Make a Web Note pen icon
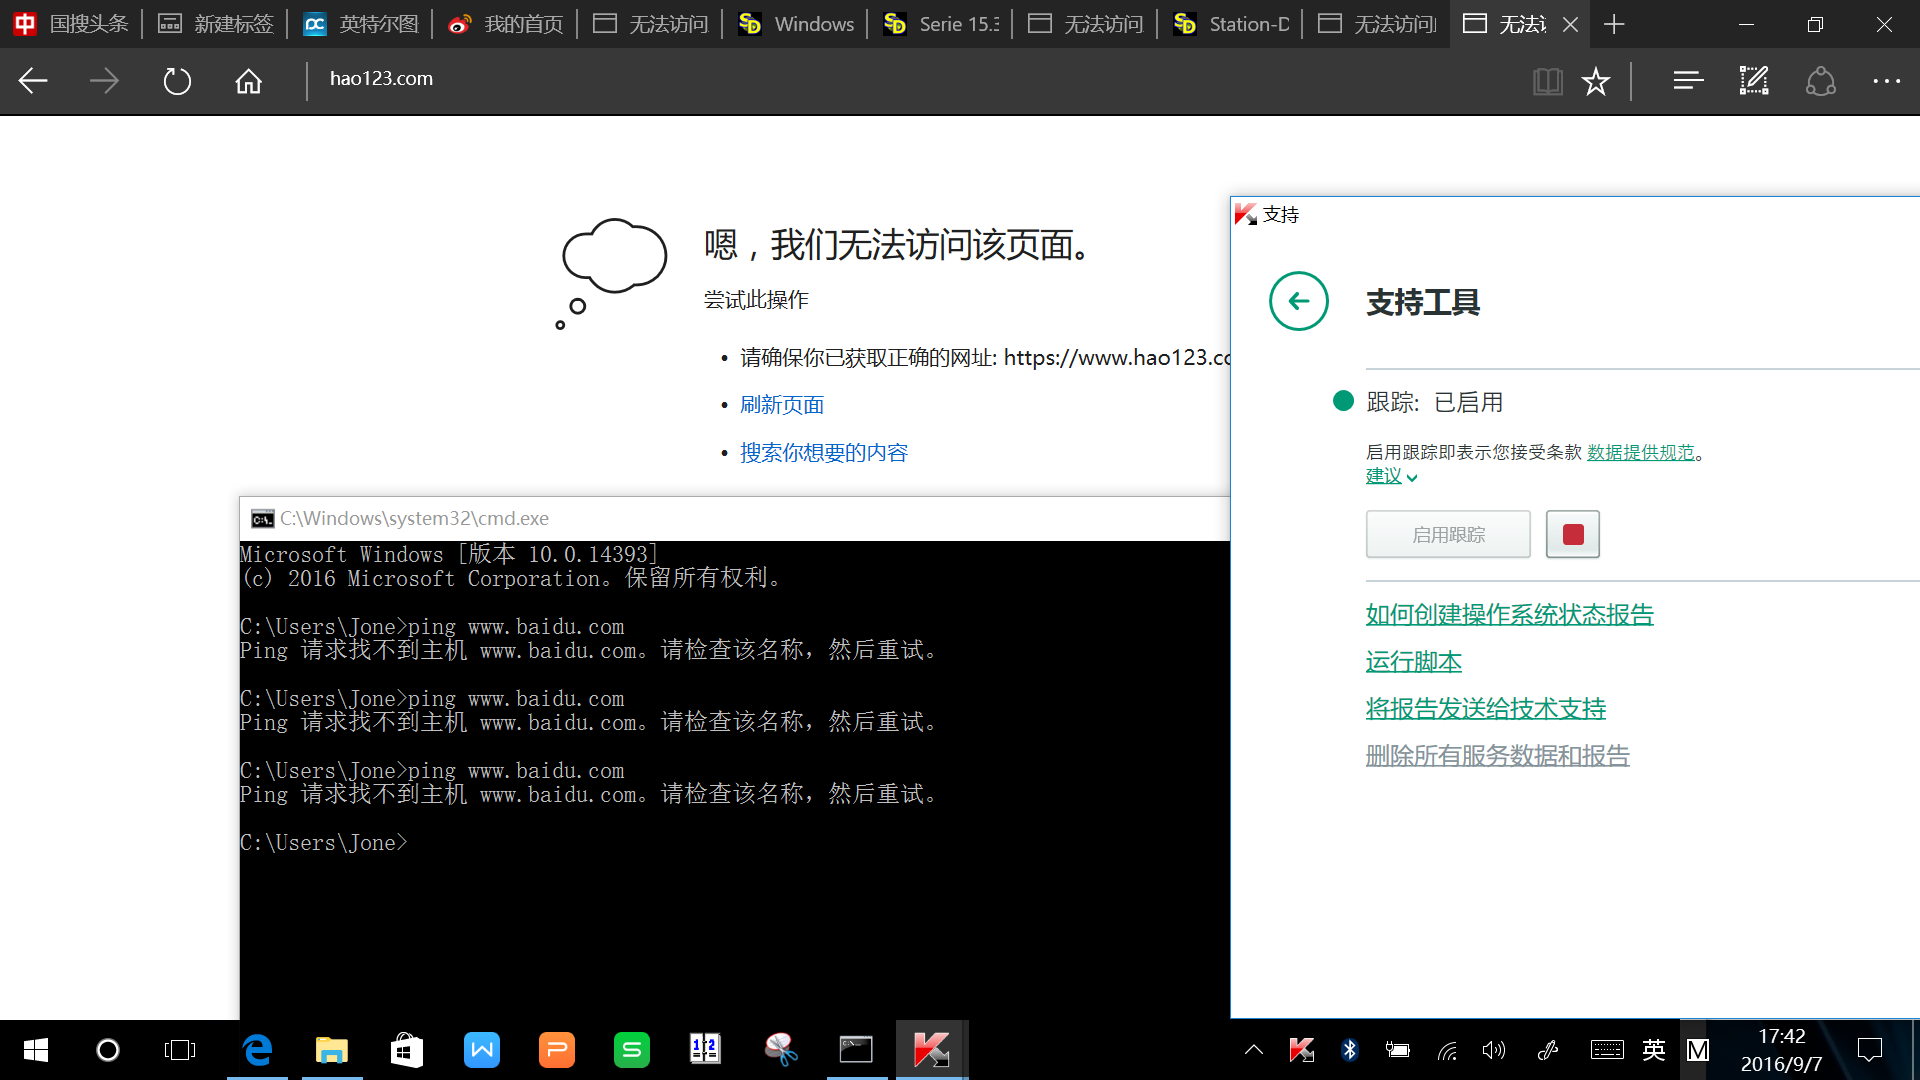Viewport: 1920px width, 1080px height. 1754,81
